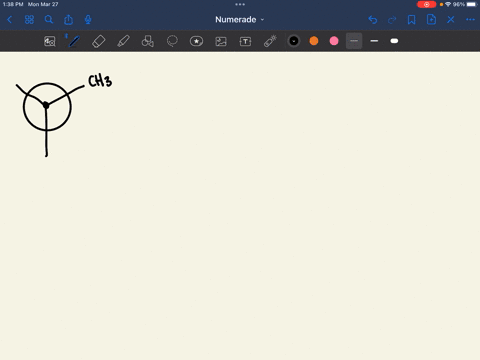Viewport: 480px width, 360px height.
Task: Go back to the documents list
Action: 9,20
